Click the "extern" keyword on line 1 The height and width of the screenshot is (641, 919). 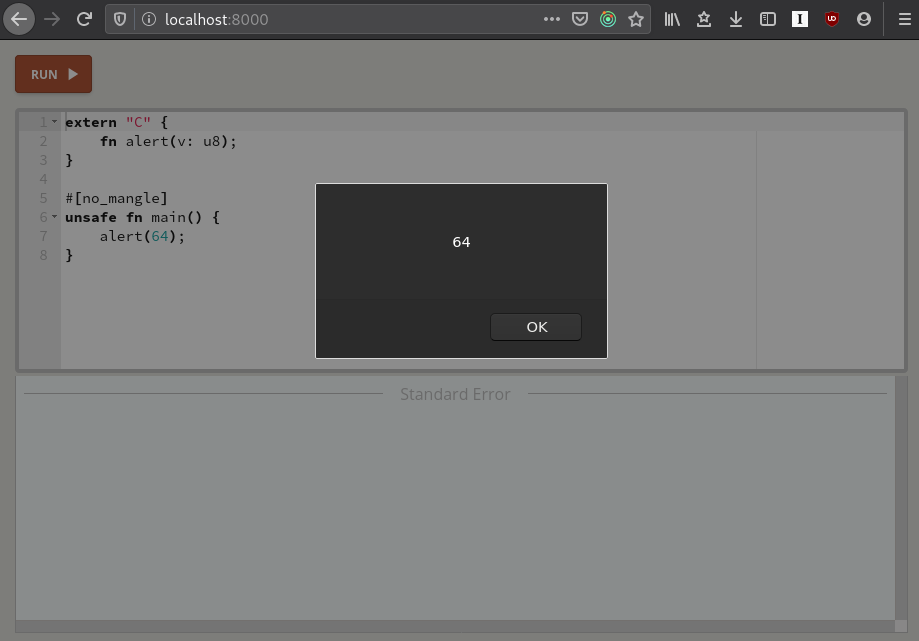click(91, 122)
